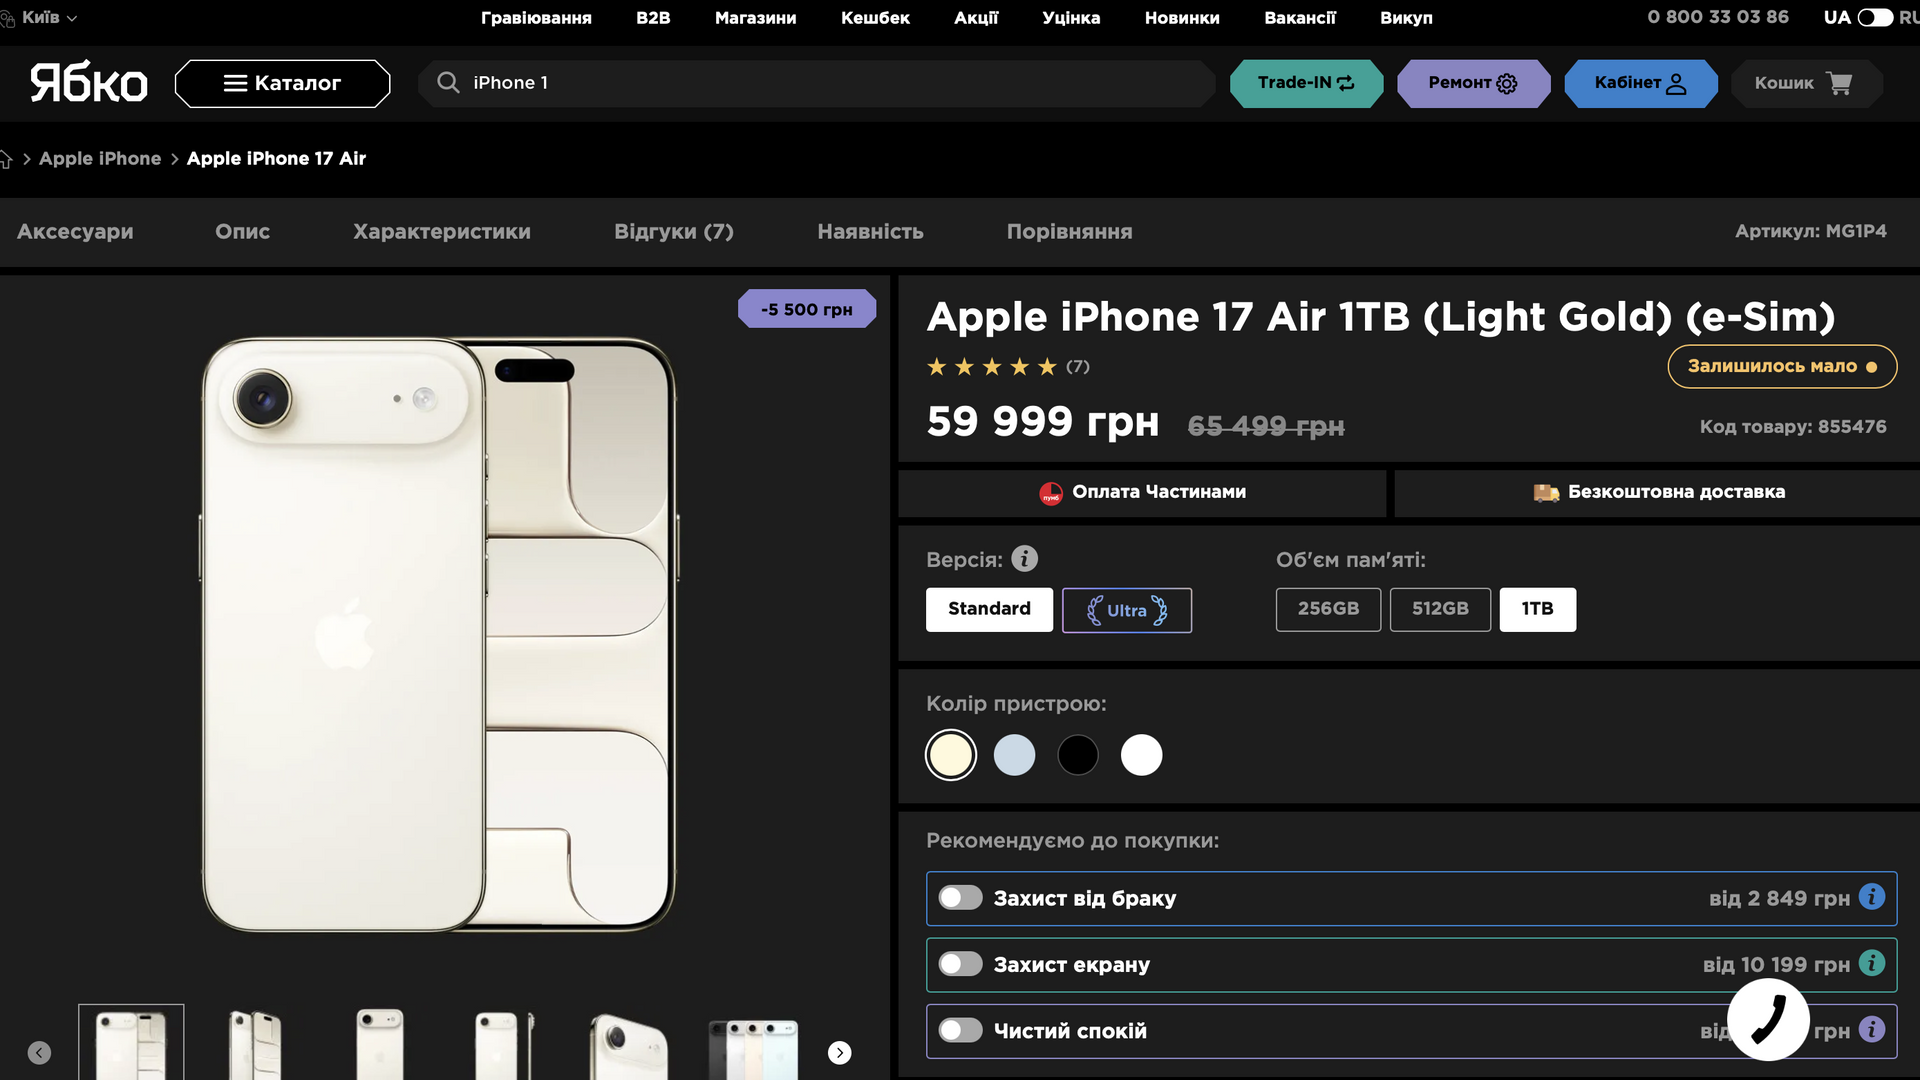Screen dimensions: 1920x1080
Task: Enable Захист екрану toggle
Action: click(x=960, y=964)
